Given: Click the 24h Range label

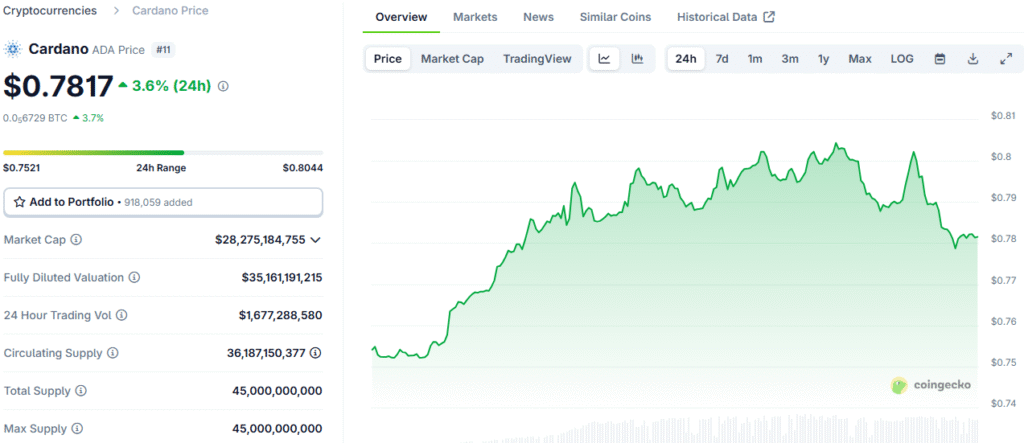Looking at the screenshot, I should [161, 168].
